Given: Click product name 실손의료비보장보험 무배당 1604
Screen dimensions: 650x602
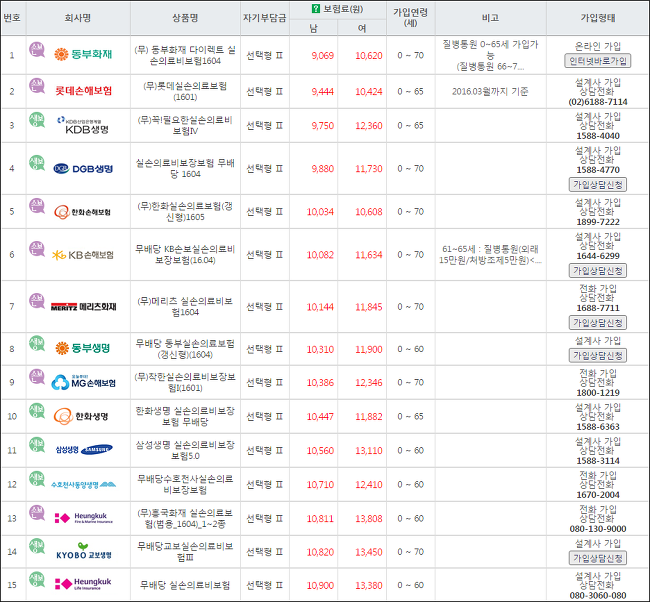Looking at the screenshot, I should pos(185,168).
